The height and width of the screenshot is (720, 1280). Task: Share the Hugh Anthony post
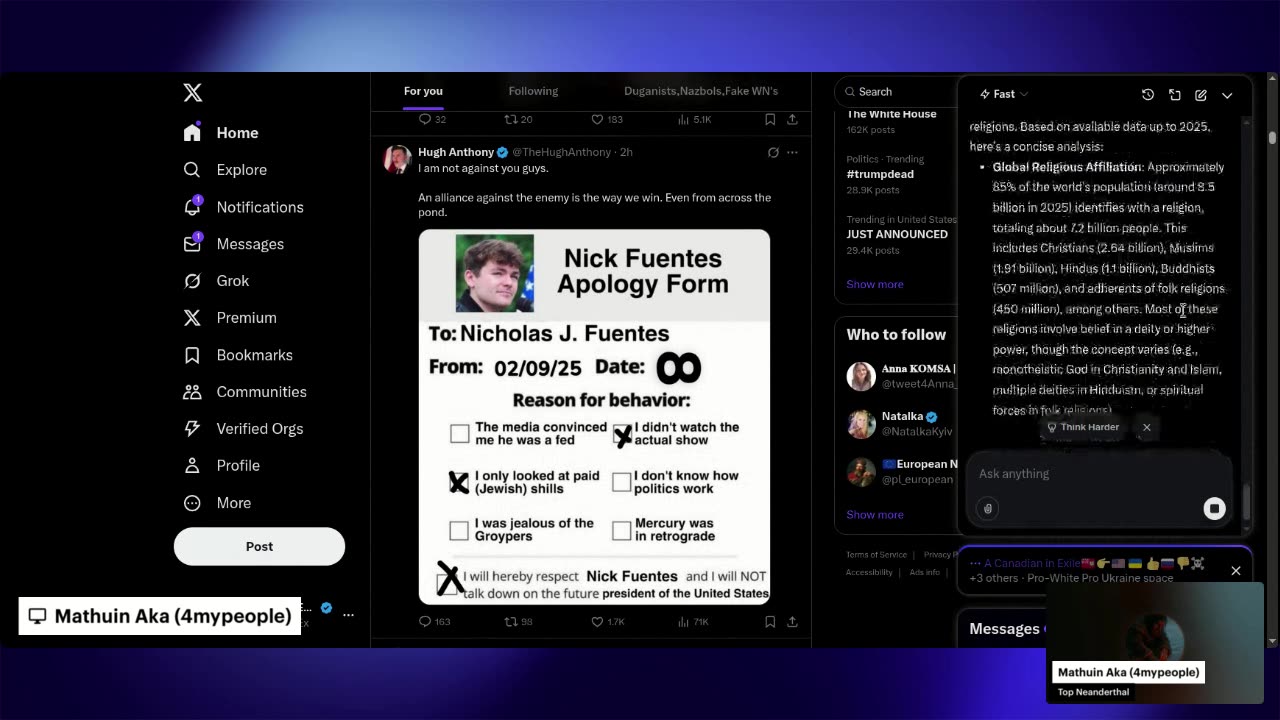pyautogui.click(x=792, y=622)
